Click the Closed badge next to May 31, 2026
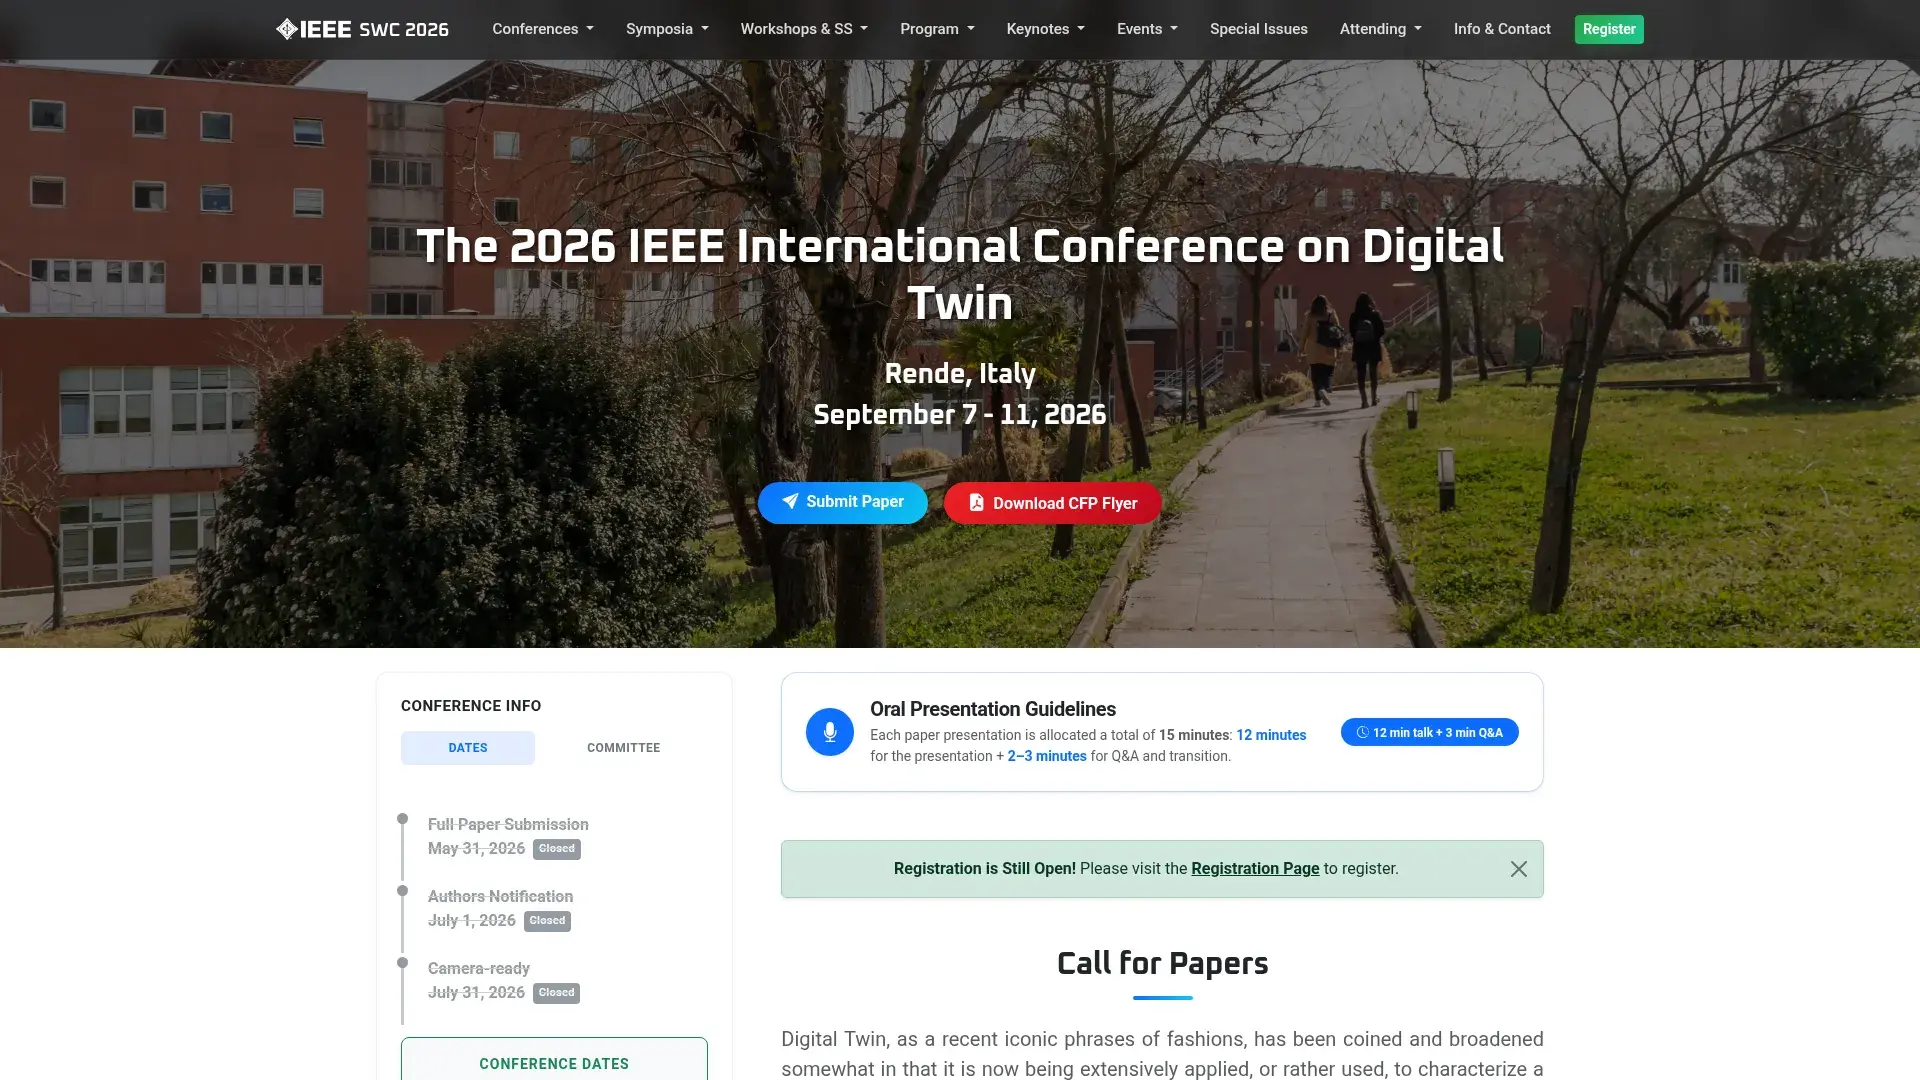This screenshot has width=1920, height=1080. point(557,849)
